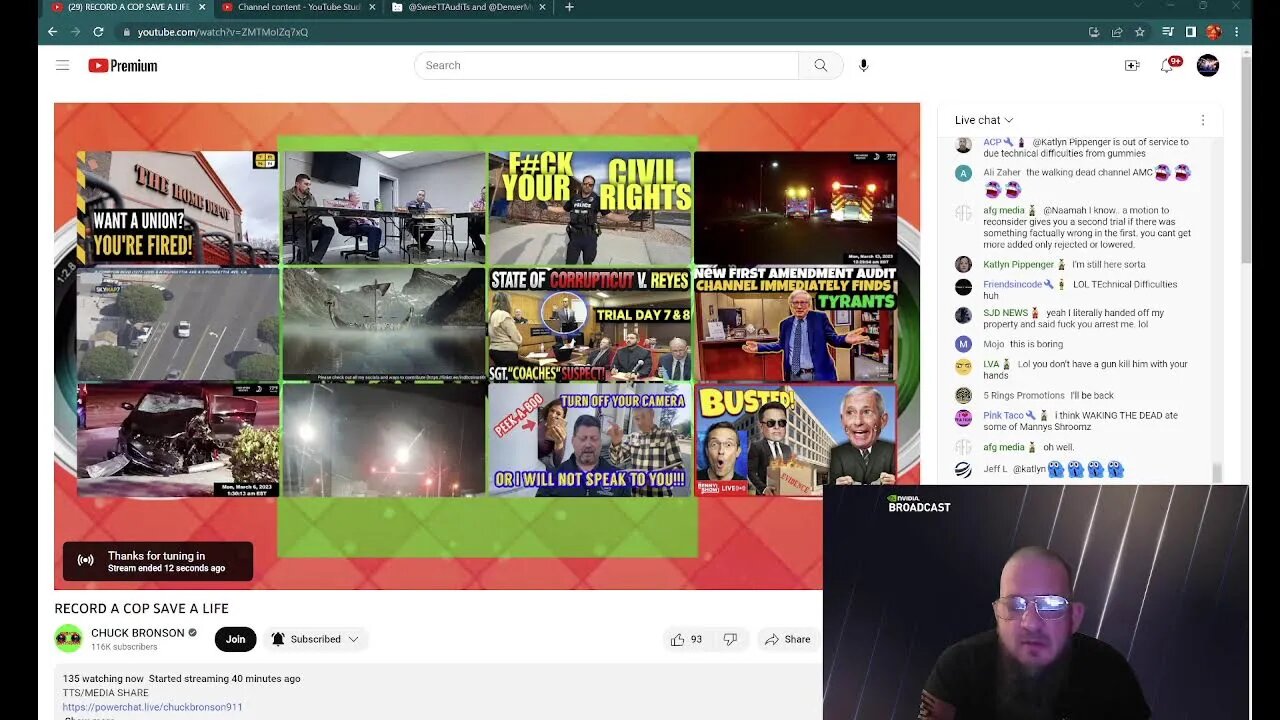
Task: Click the video title RECORD A COP SAVE A LIFE
Action: pos(141,608)
